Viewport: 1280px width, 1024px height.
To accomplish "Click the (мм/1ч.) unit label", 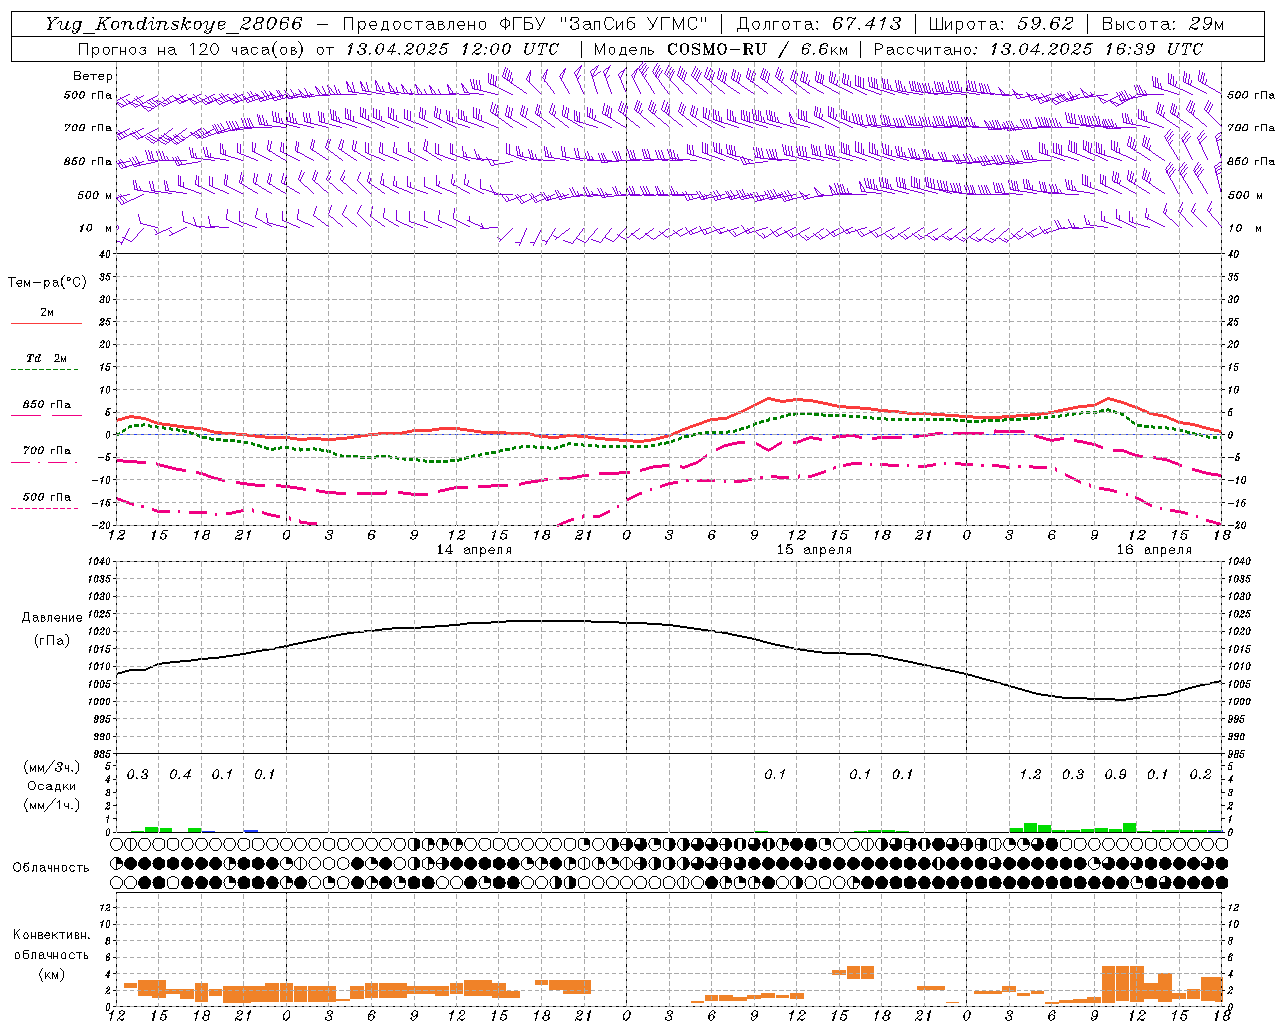I will click(52, 805).
